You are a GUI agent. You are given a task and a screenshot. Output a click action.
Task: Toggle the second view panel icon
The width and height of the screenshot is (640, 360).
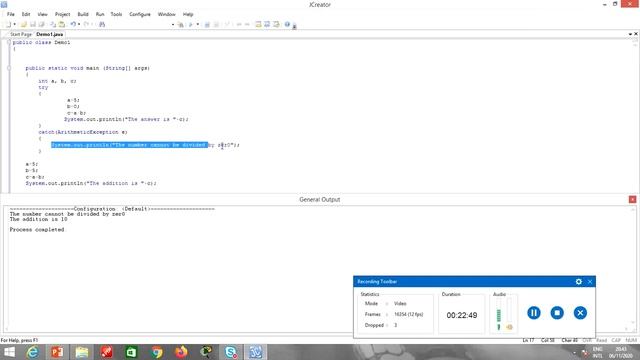[x=267, y=24]
